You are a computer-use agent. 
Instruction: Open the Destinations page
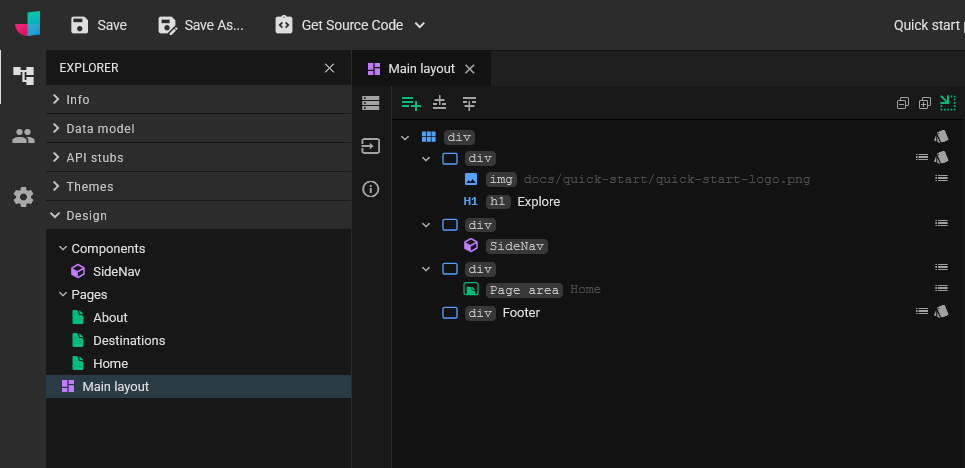coord(129,340)
